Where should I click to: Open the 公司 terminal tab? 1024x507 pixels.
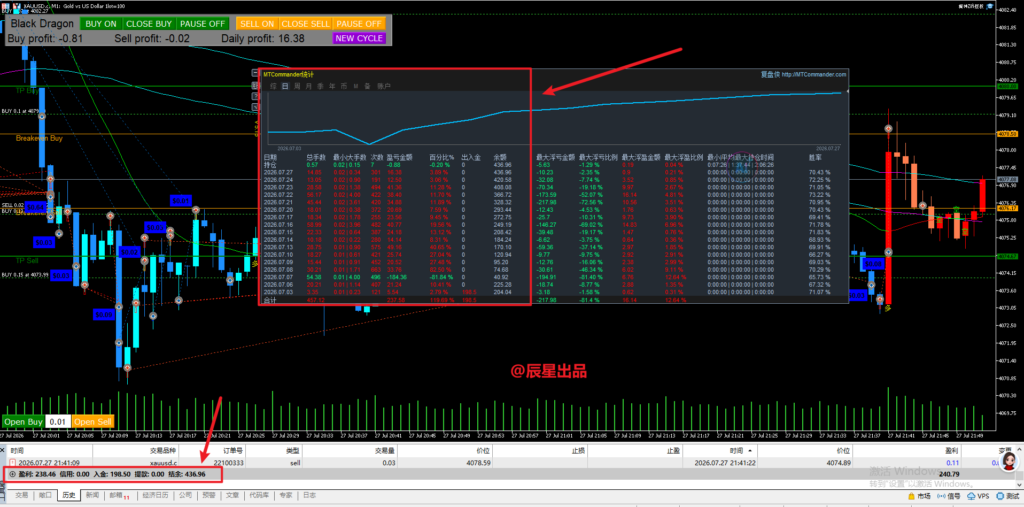(185, 495)
